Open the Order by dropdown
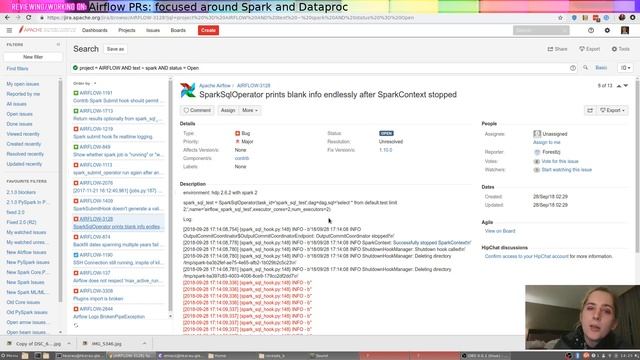640x360 pixels. [x=84, y=83]
